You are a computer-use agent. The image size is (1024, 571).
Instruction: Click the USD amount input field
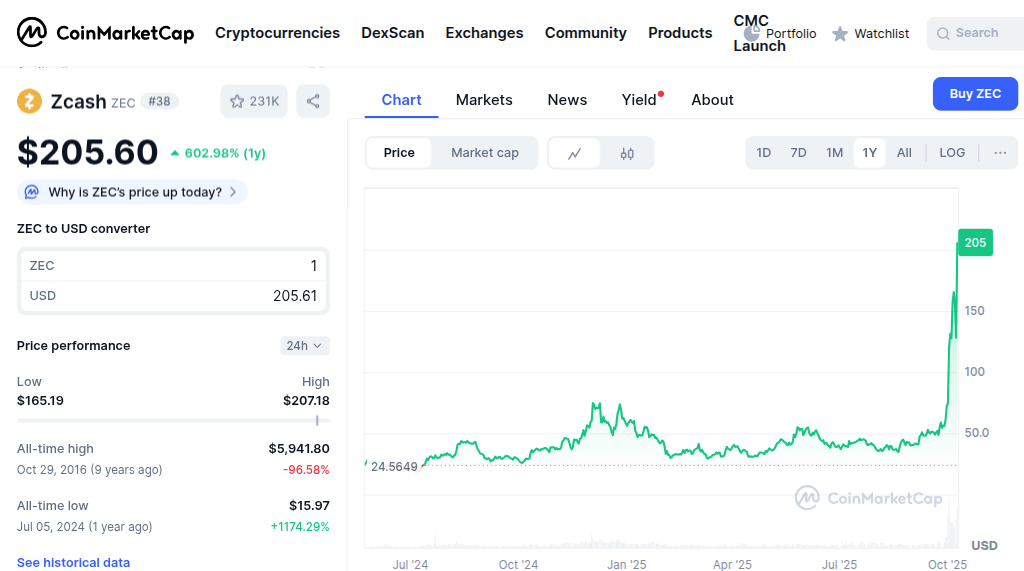click(x=173, y=296)
